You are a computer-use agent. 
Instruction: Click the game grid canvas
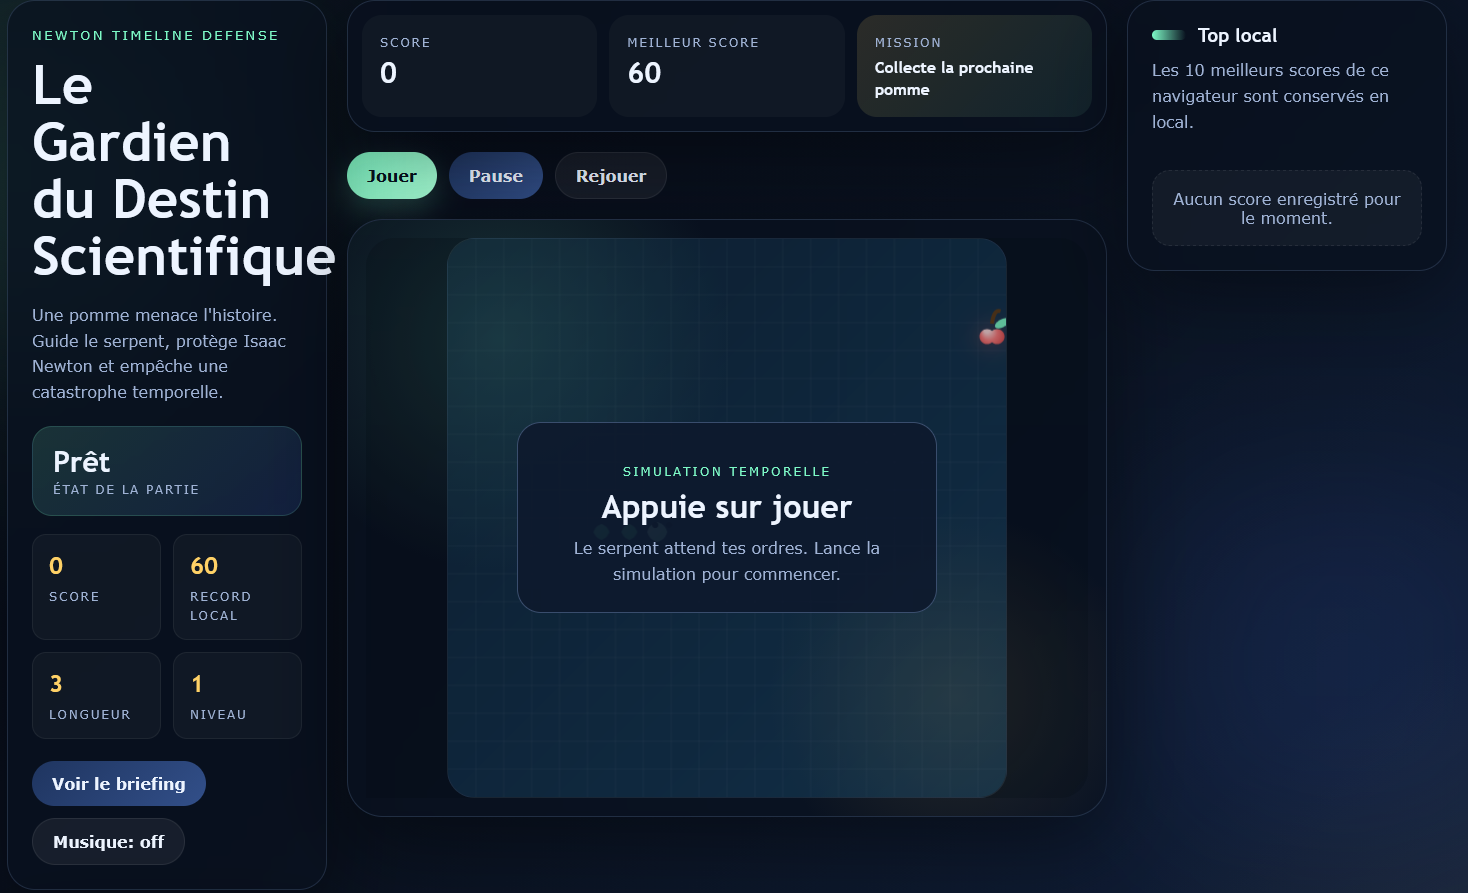point(727,720)
